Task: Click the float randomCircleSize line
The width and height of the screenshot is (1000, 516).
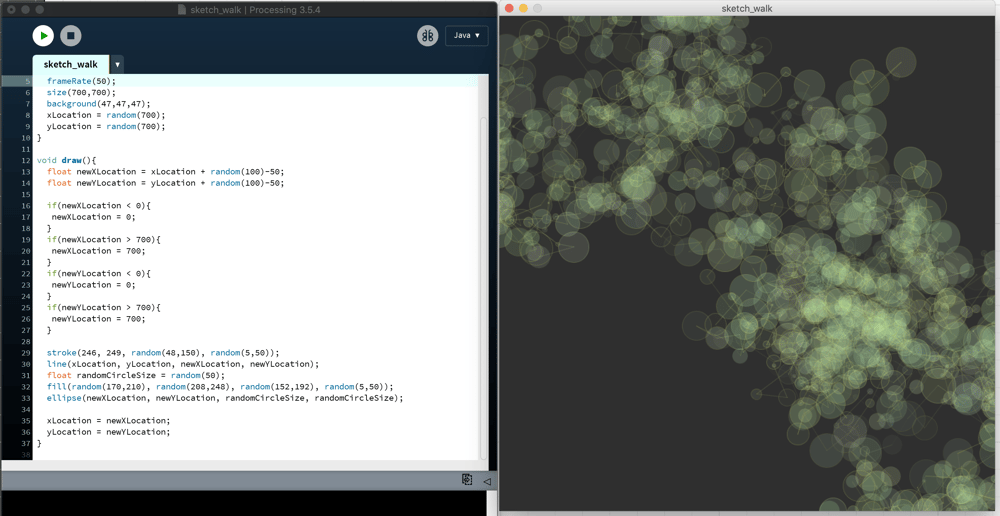Action: pyautogui.click(x=136, y=375)
